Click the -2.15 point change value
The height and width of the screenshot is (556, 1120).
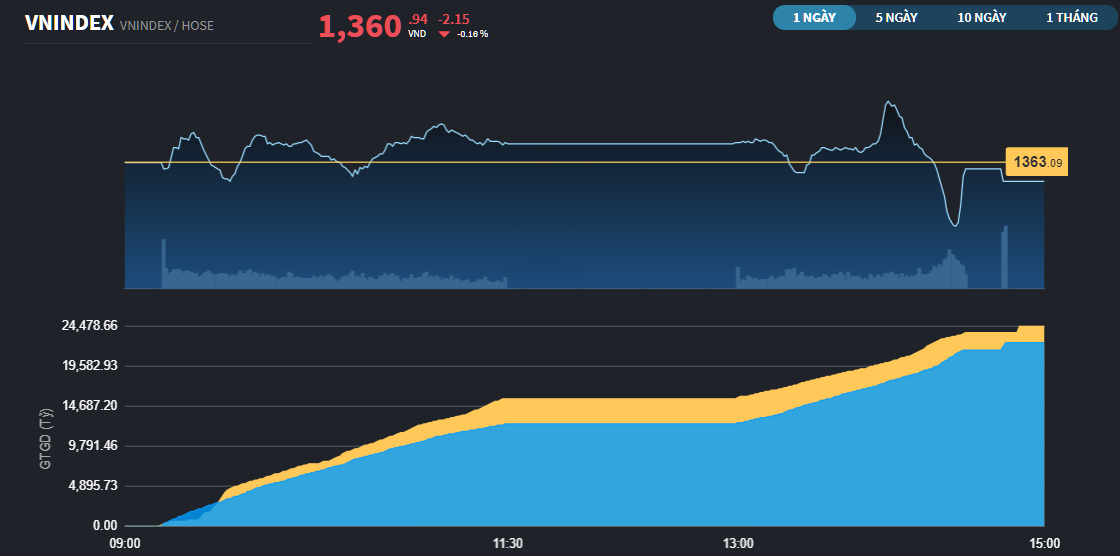click(x=453, y=19)
